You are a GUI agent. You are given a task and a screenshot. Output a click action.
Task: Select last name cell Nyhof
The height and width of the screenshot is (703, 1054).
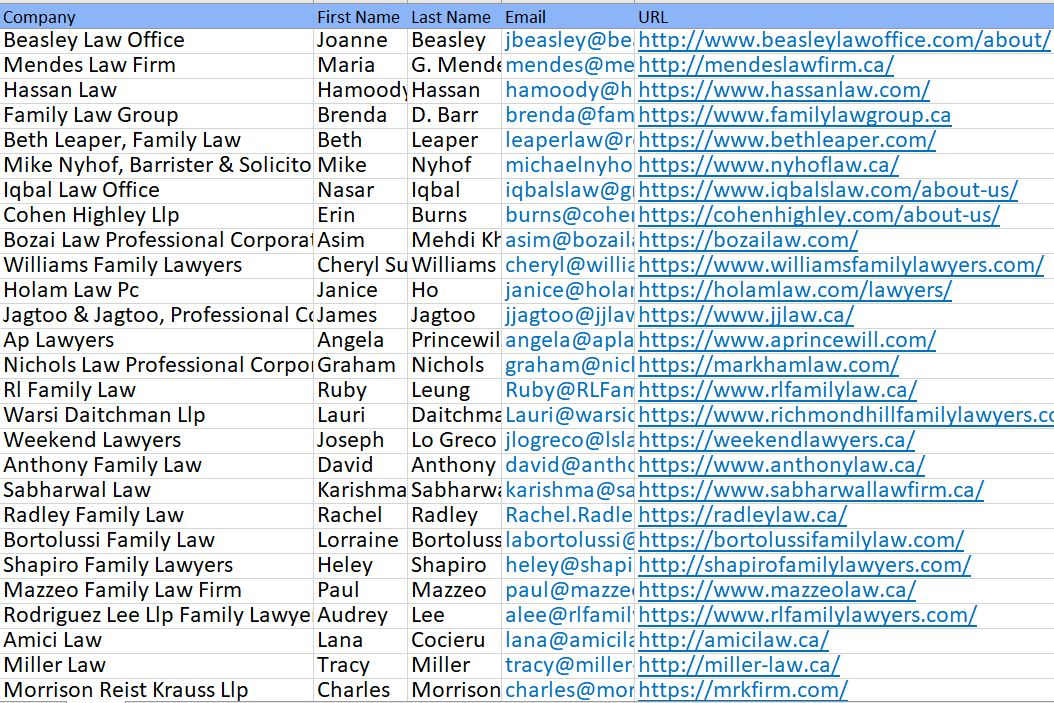(454, 165)
